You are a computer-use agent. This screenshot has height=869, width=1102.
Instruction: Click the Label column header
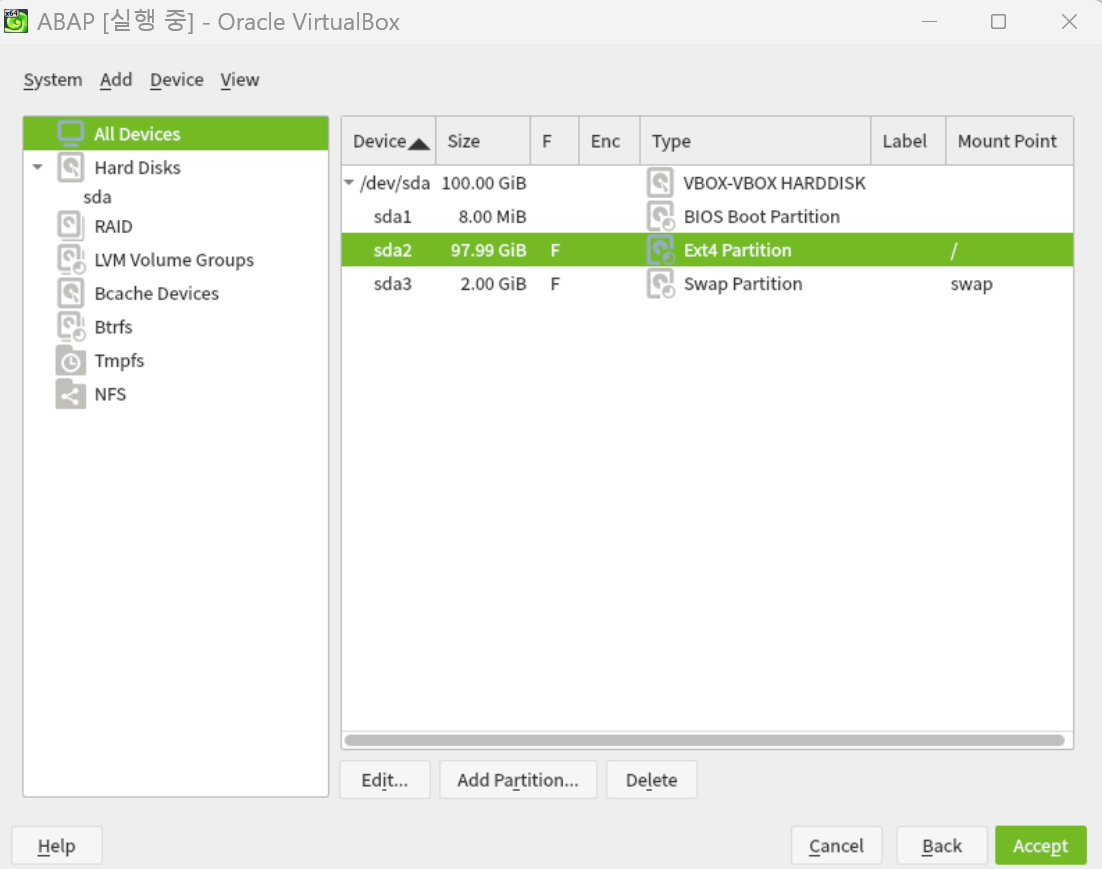[908, 141]
